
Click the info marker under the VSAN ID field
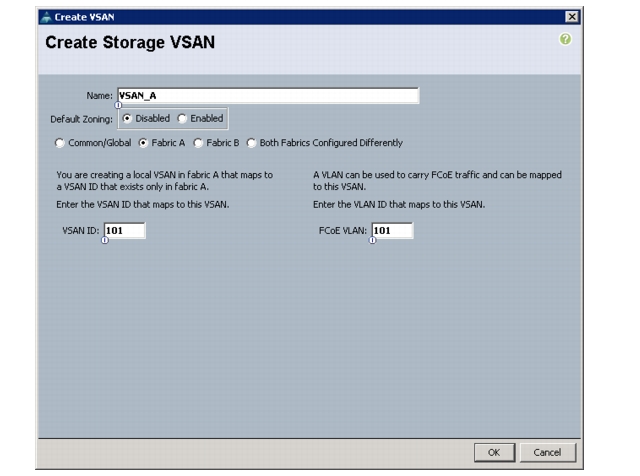click(x=105, y=240)
